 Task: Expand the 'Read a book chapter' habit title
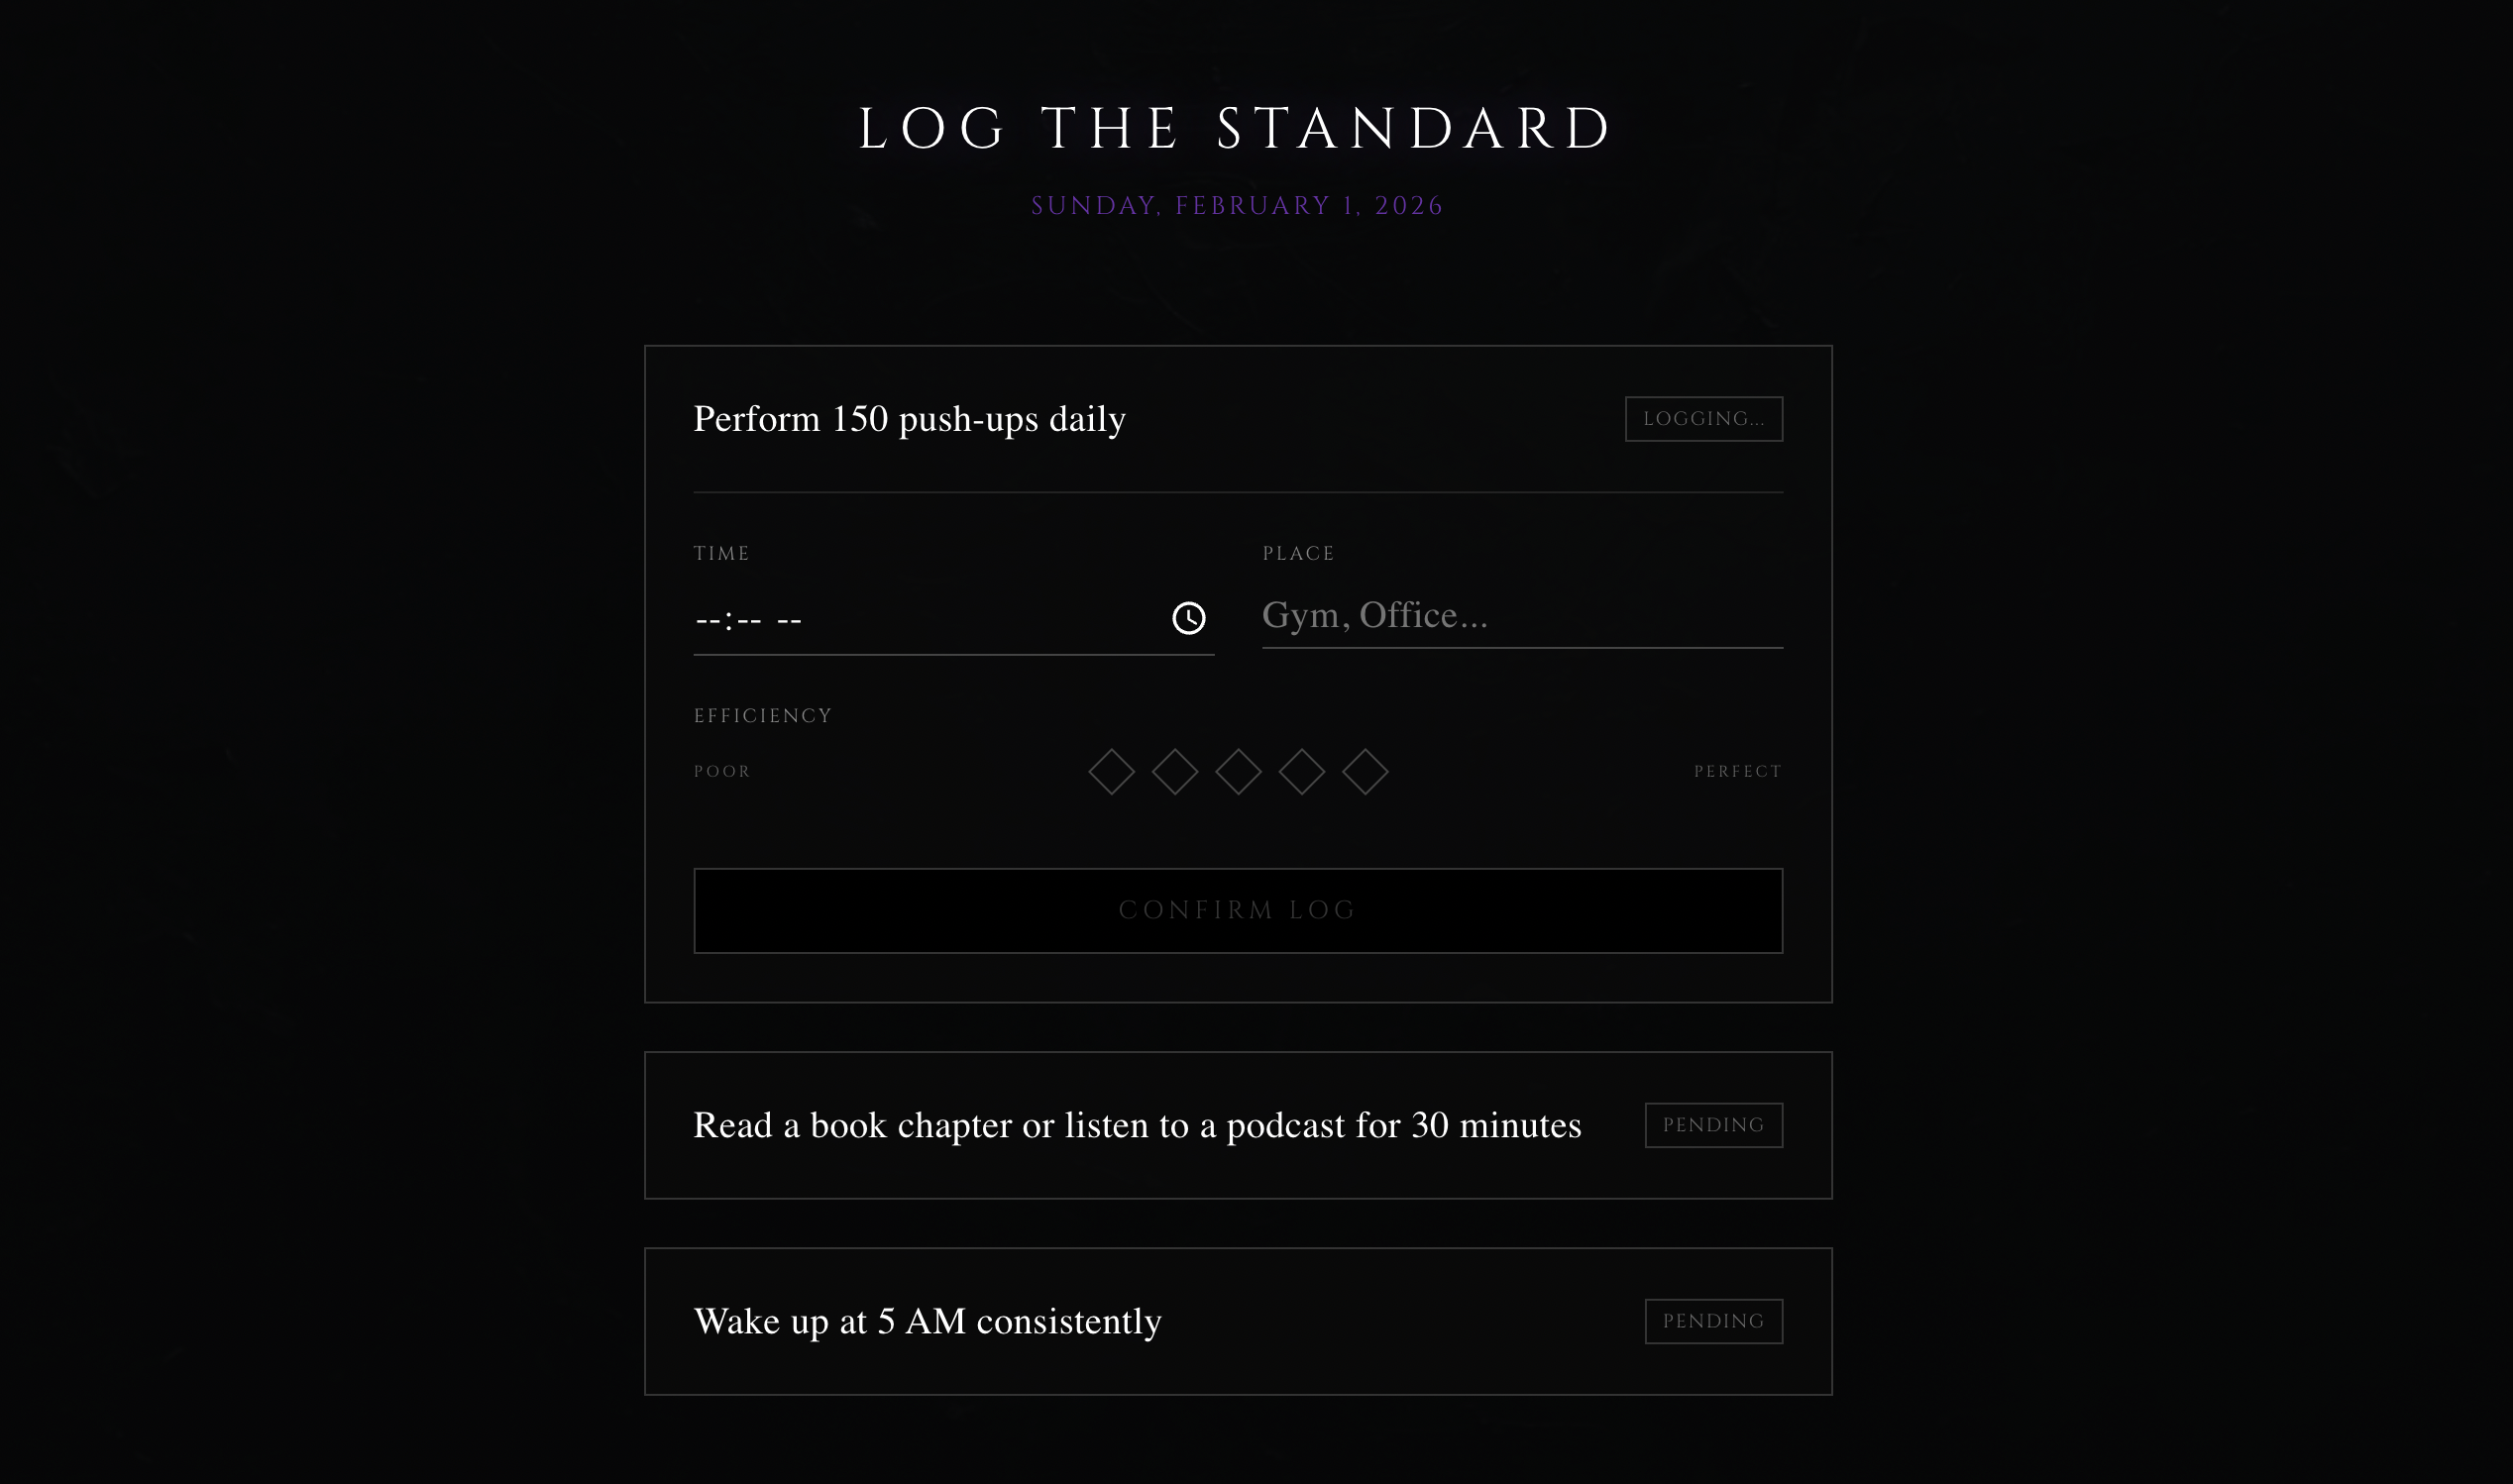coord(1137,1125)
